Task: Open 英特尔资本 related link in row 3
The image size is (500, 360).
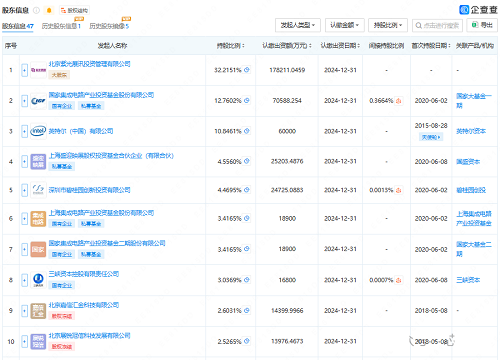Action: tap(471, 131)
